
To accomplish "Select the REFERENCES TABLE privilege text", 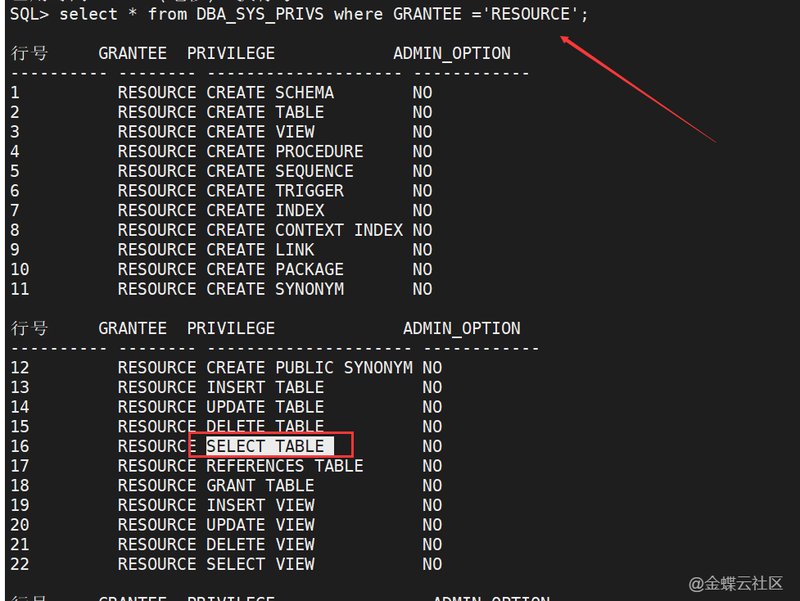I will click(x=285, y=466).
